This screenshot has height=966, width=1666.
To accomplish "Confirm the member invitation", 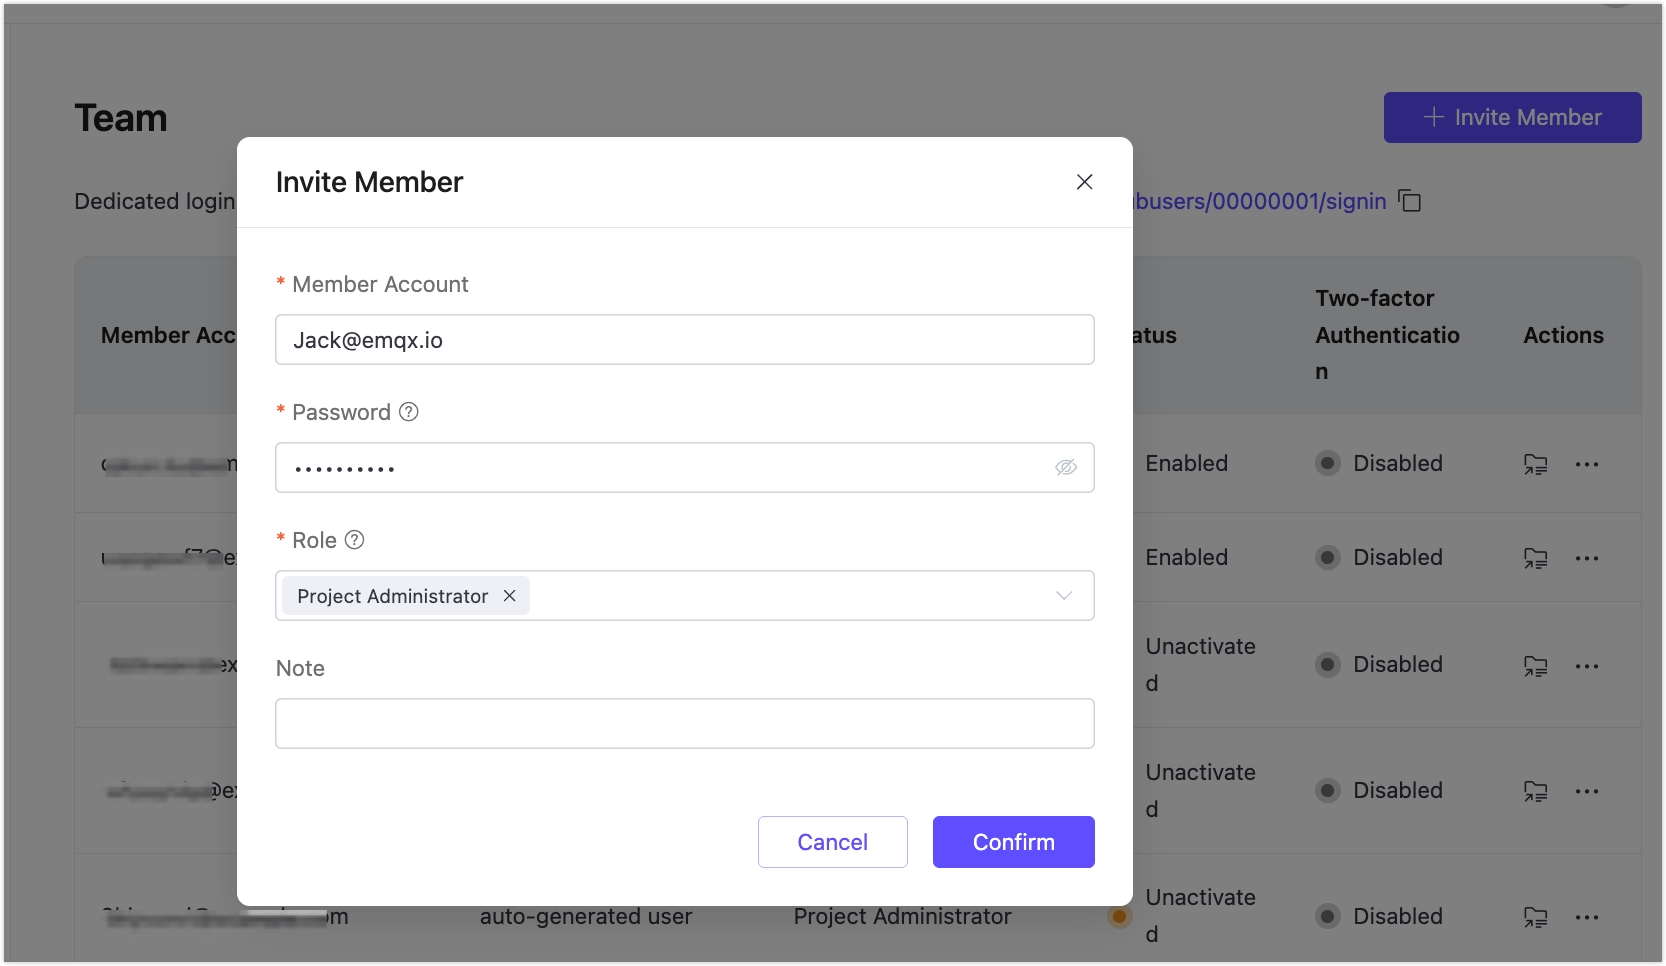I will pyautogui.click(x=1013, y=842).
